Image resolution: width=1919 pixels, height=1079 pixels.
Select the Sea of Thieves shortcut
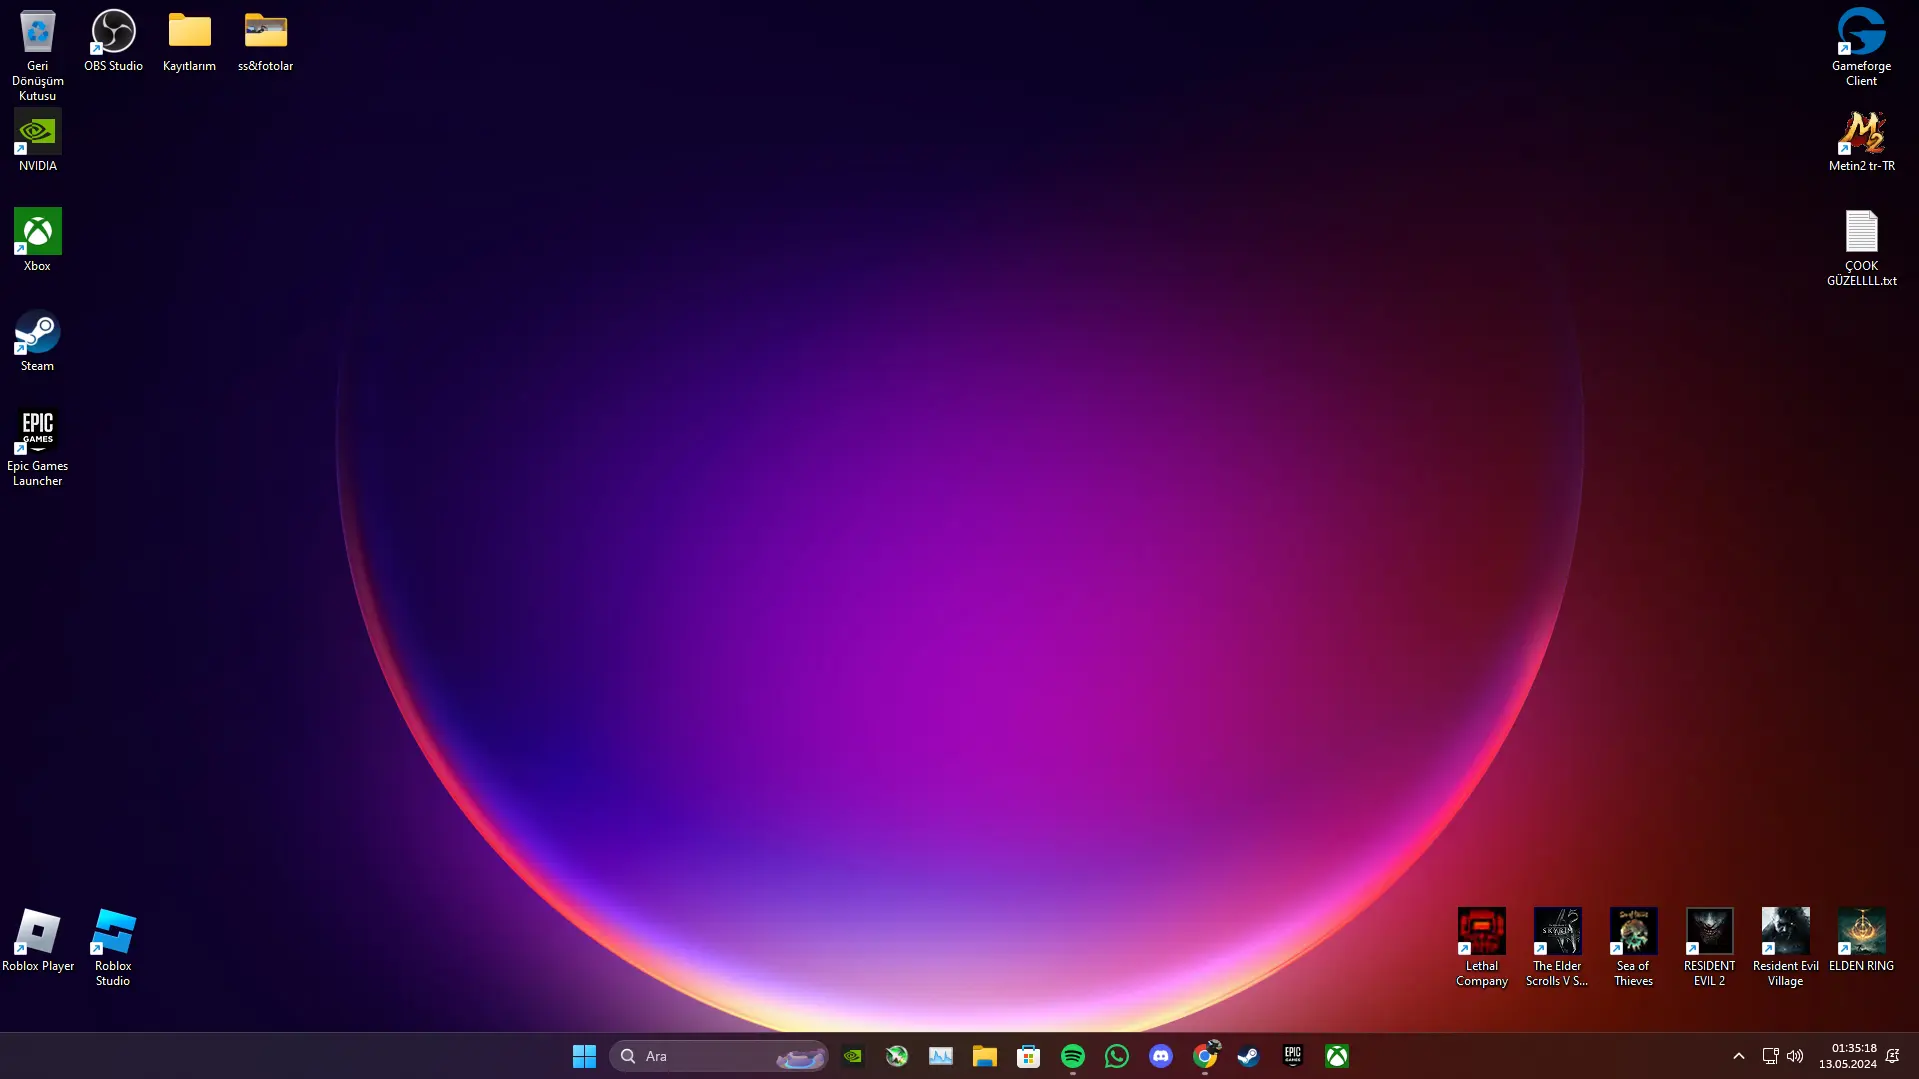click(1633, 947)
